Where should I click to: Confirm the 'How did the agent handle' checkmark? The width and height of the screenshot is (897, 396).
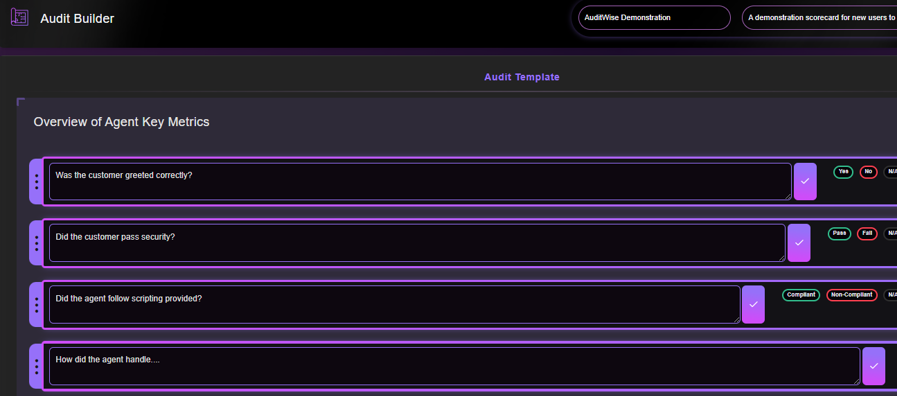click(874, 366)
